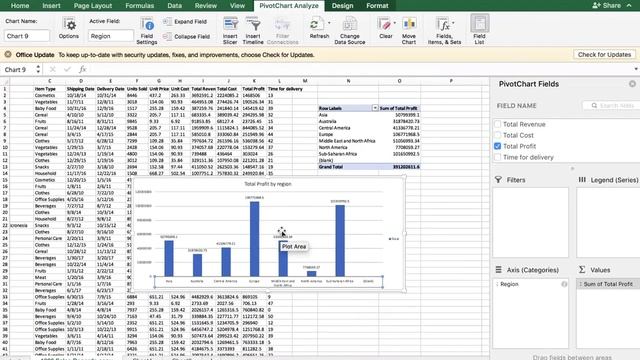
Task: Select the Europe bar in chart
Action: (254, 239)
